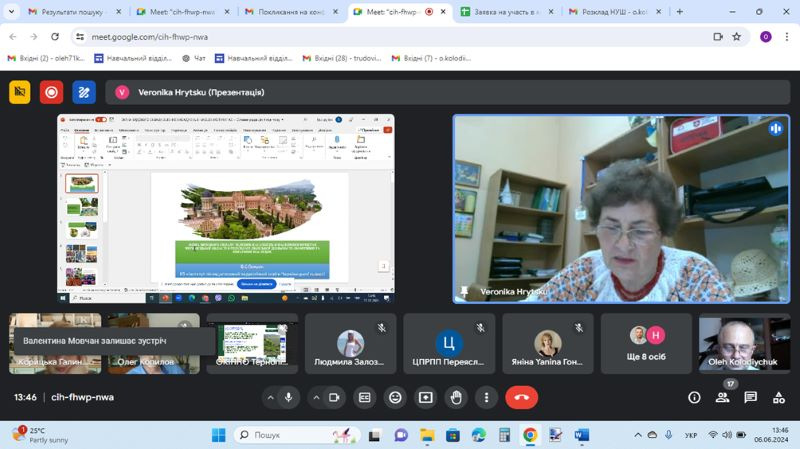The image size is (800, 449).
Task: Click the camera permission icon in address bar
Action: 718,37
